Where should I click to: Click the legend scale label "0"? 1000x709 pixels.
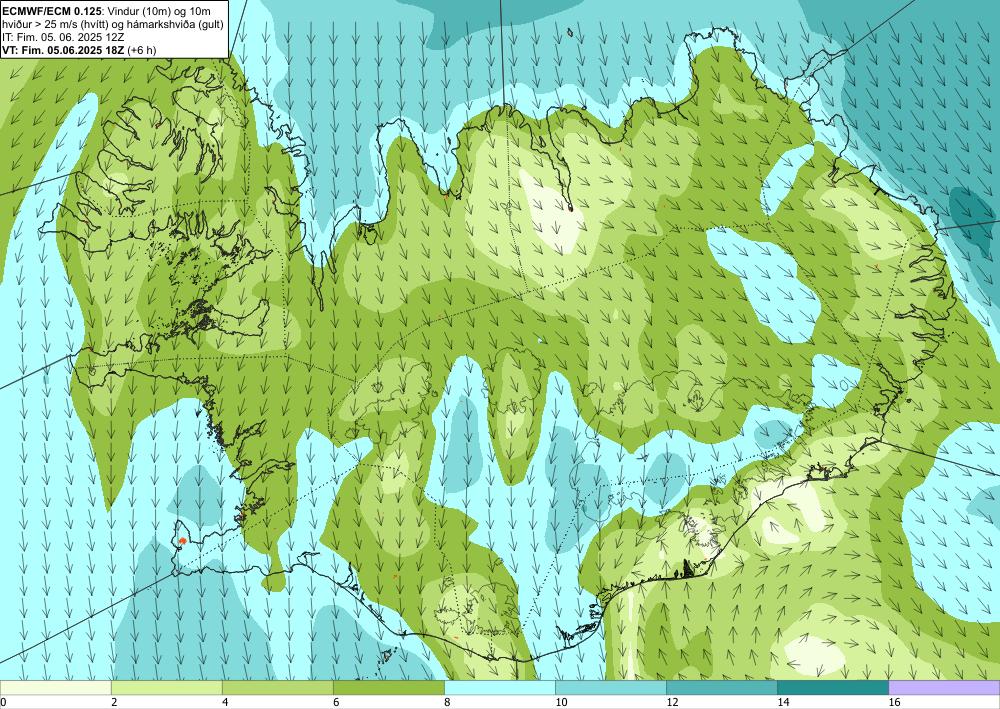(x=3, y=702)
